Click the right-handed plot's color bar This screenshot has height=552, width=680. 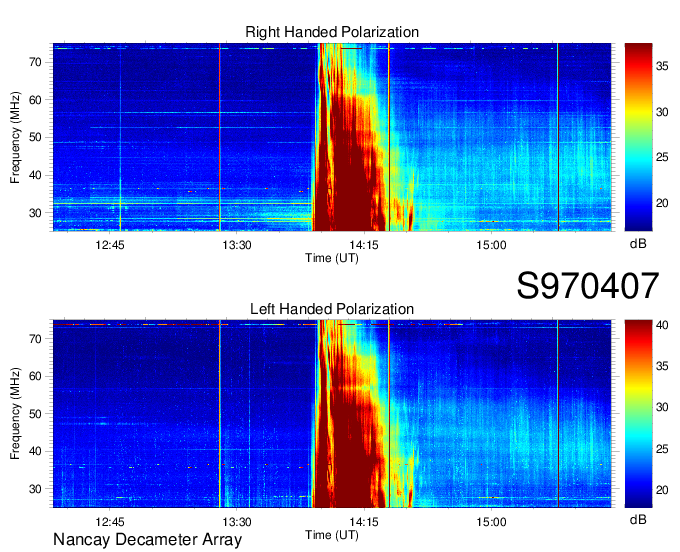click(638, 137)
